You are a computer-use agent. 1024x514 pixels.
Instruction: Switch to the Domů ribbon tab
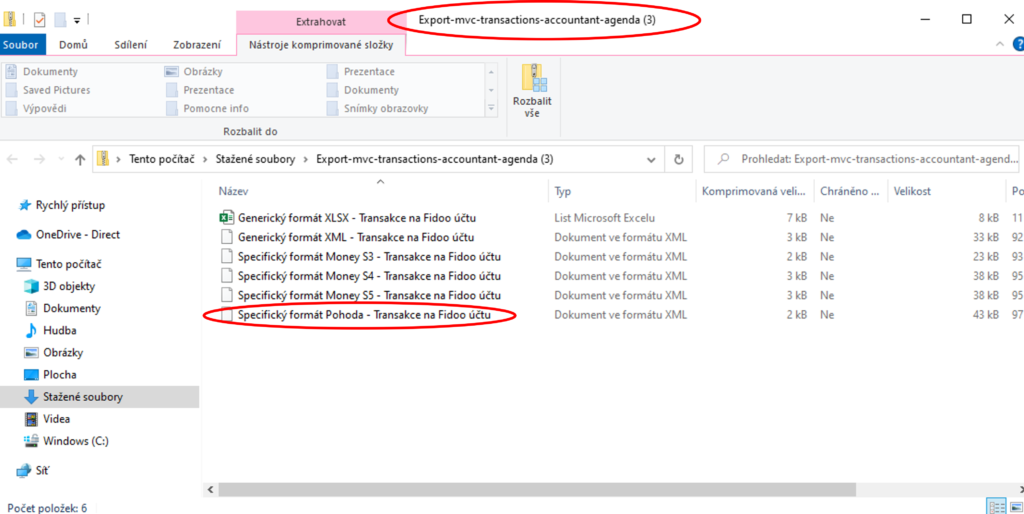click(74, 44)
